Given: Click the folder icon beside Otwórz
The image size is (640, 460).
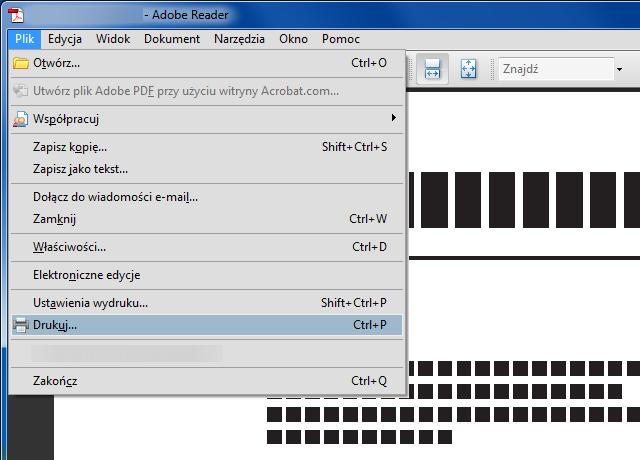Looking at the screenshot, I should click(20, 63).
